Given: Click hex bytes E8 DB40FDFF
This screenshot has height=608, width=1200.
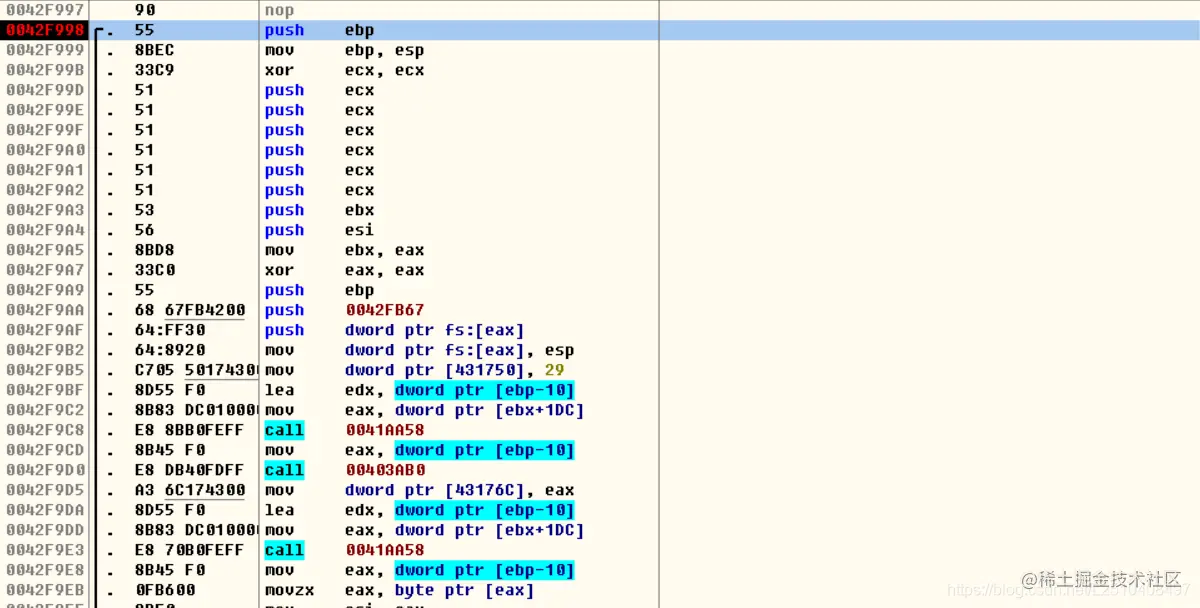Looking at the screenshot, I should [x=190, y=470].
